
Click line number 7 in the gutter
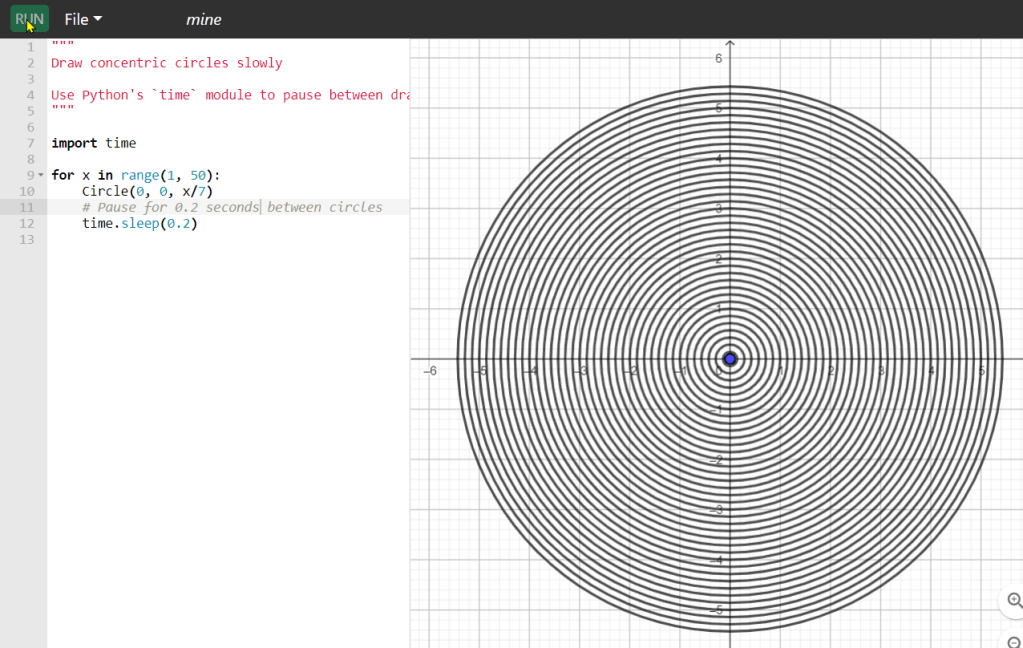(30, 143)
